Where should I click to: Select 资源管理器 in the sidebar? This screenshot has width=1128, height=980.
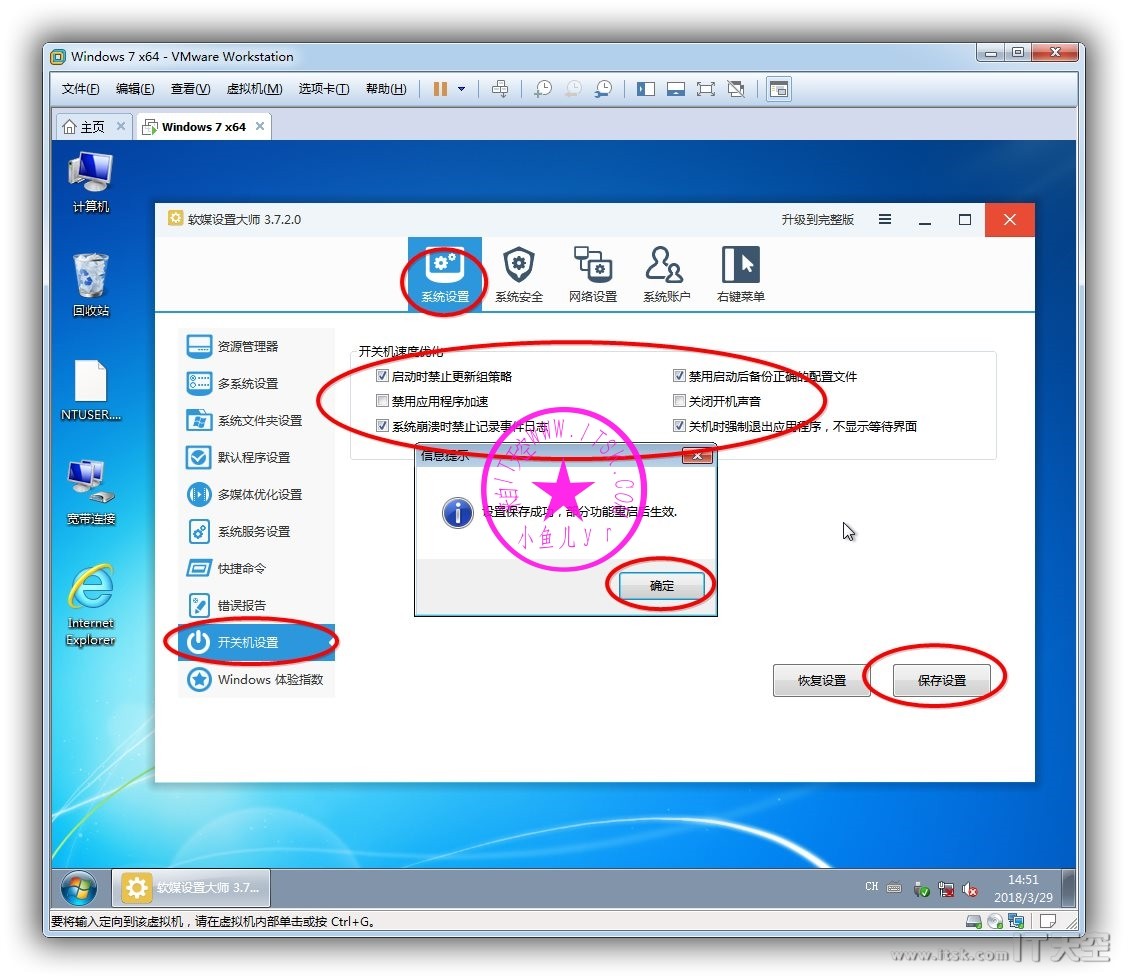click(248, 347)
